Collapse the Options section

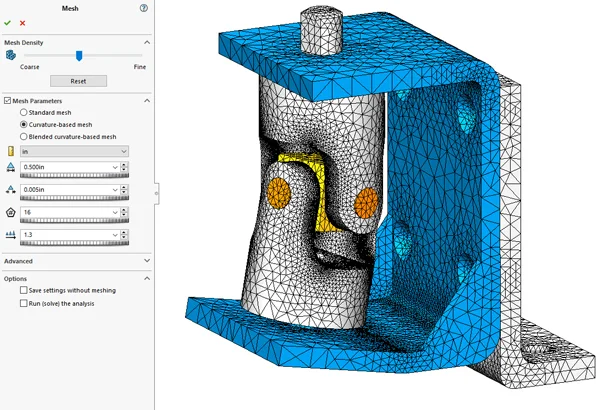coord(147,279)
